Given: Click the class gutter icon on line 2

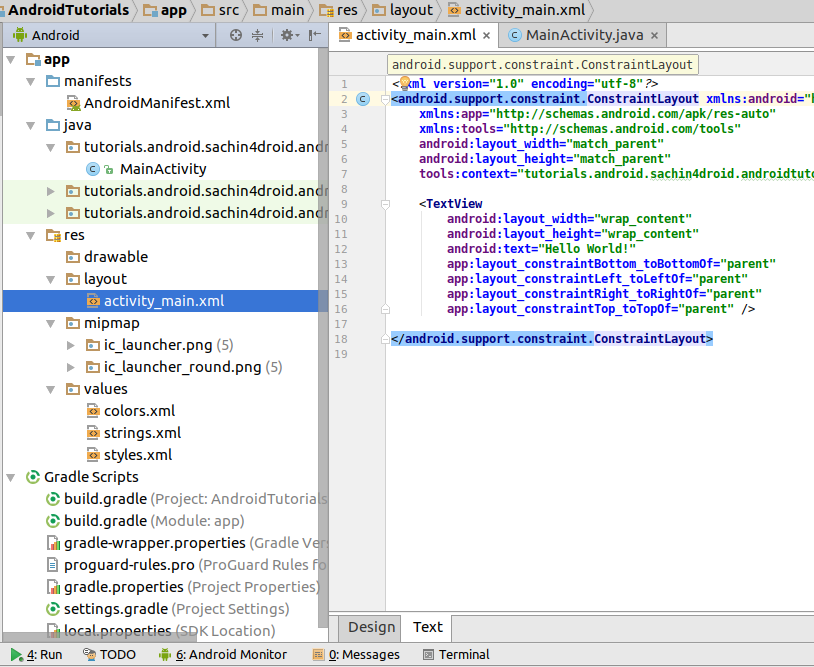Looking at the screenshot, I should pyautogui.click(x=363, y=99).
